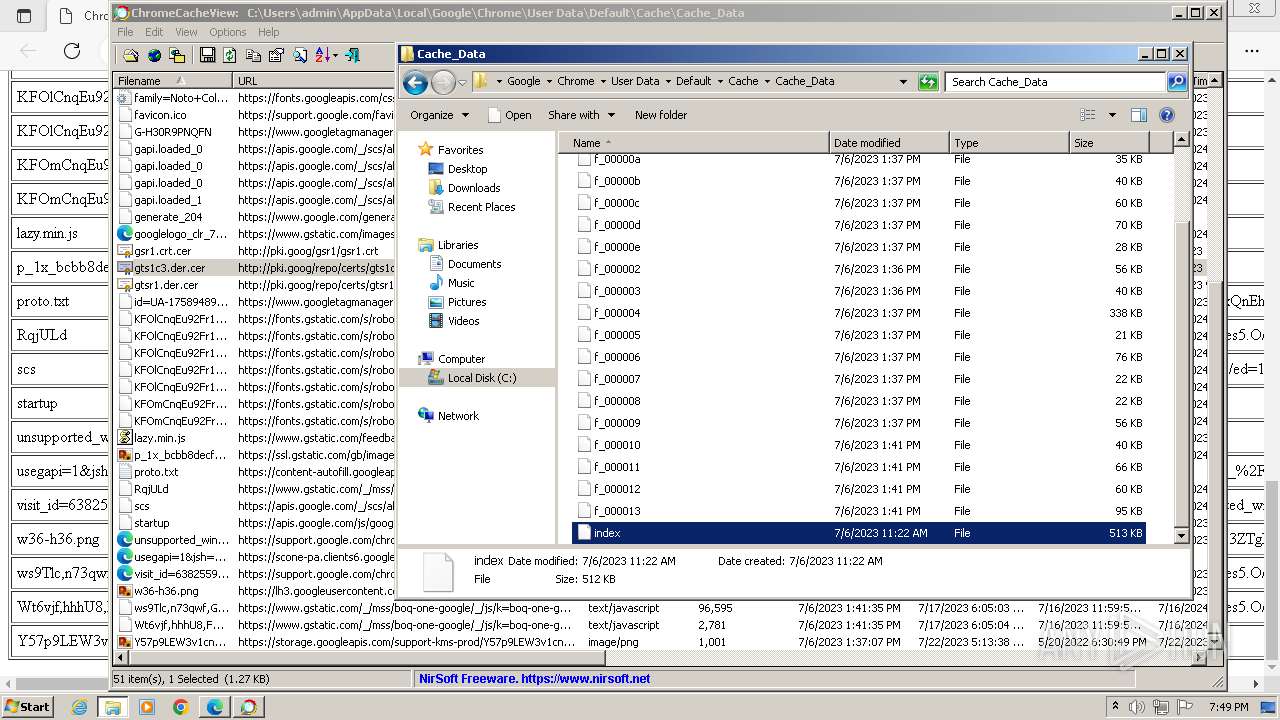Screen dimensions: 1280x720
Task: Open Microsoft Edge taskbar icon
Action: click(x=215, y=707)
